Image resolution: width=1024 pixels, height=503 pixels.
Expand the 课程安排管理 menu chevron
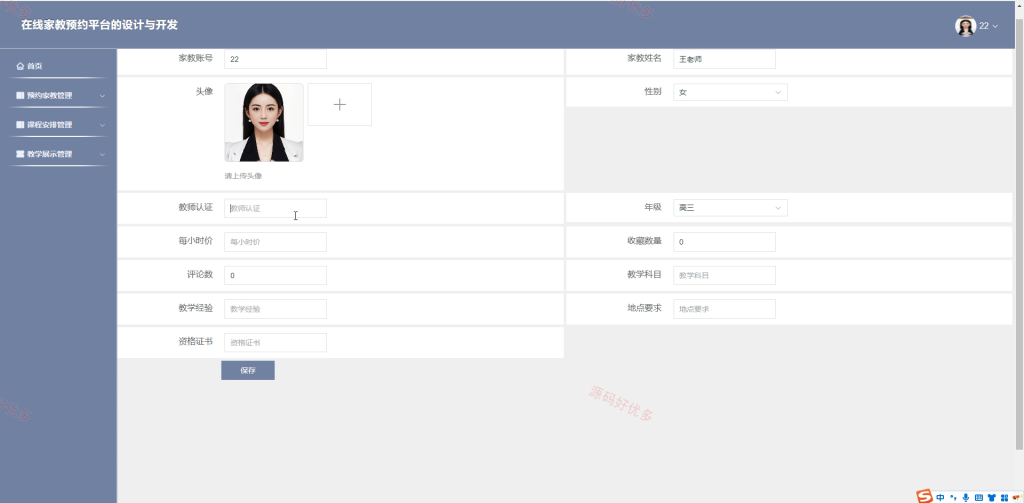(x=103, y=125)
